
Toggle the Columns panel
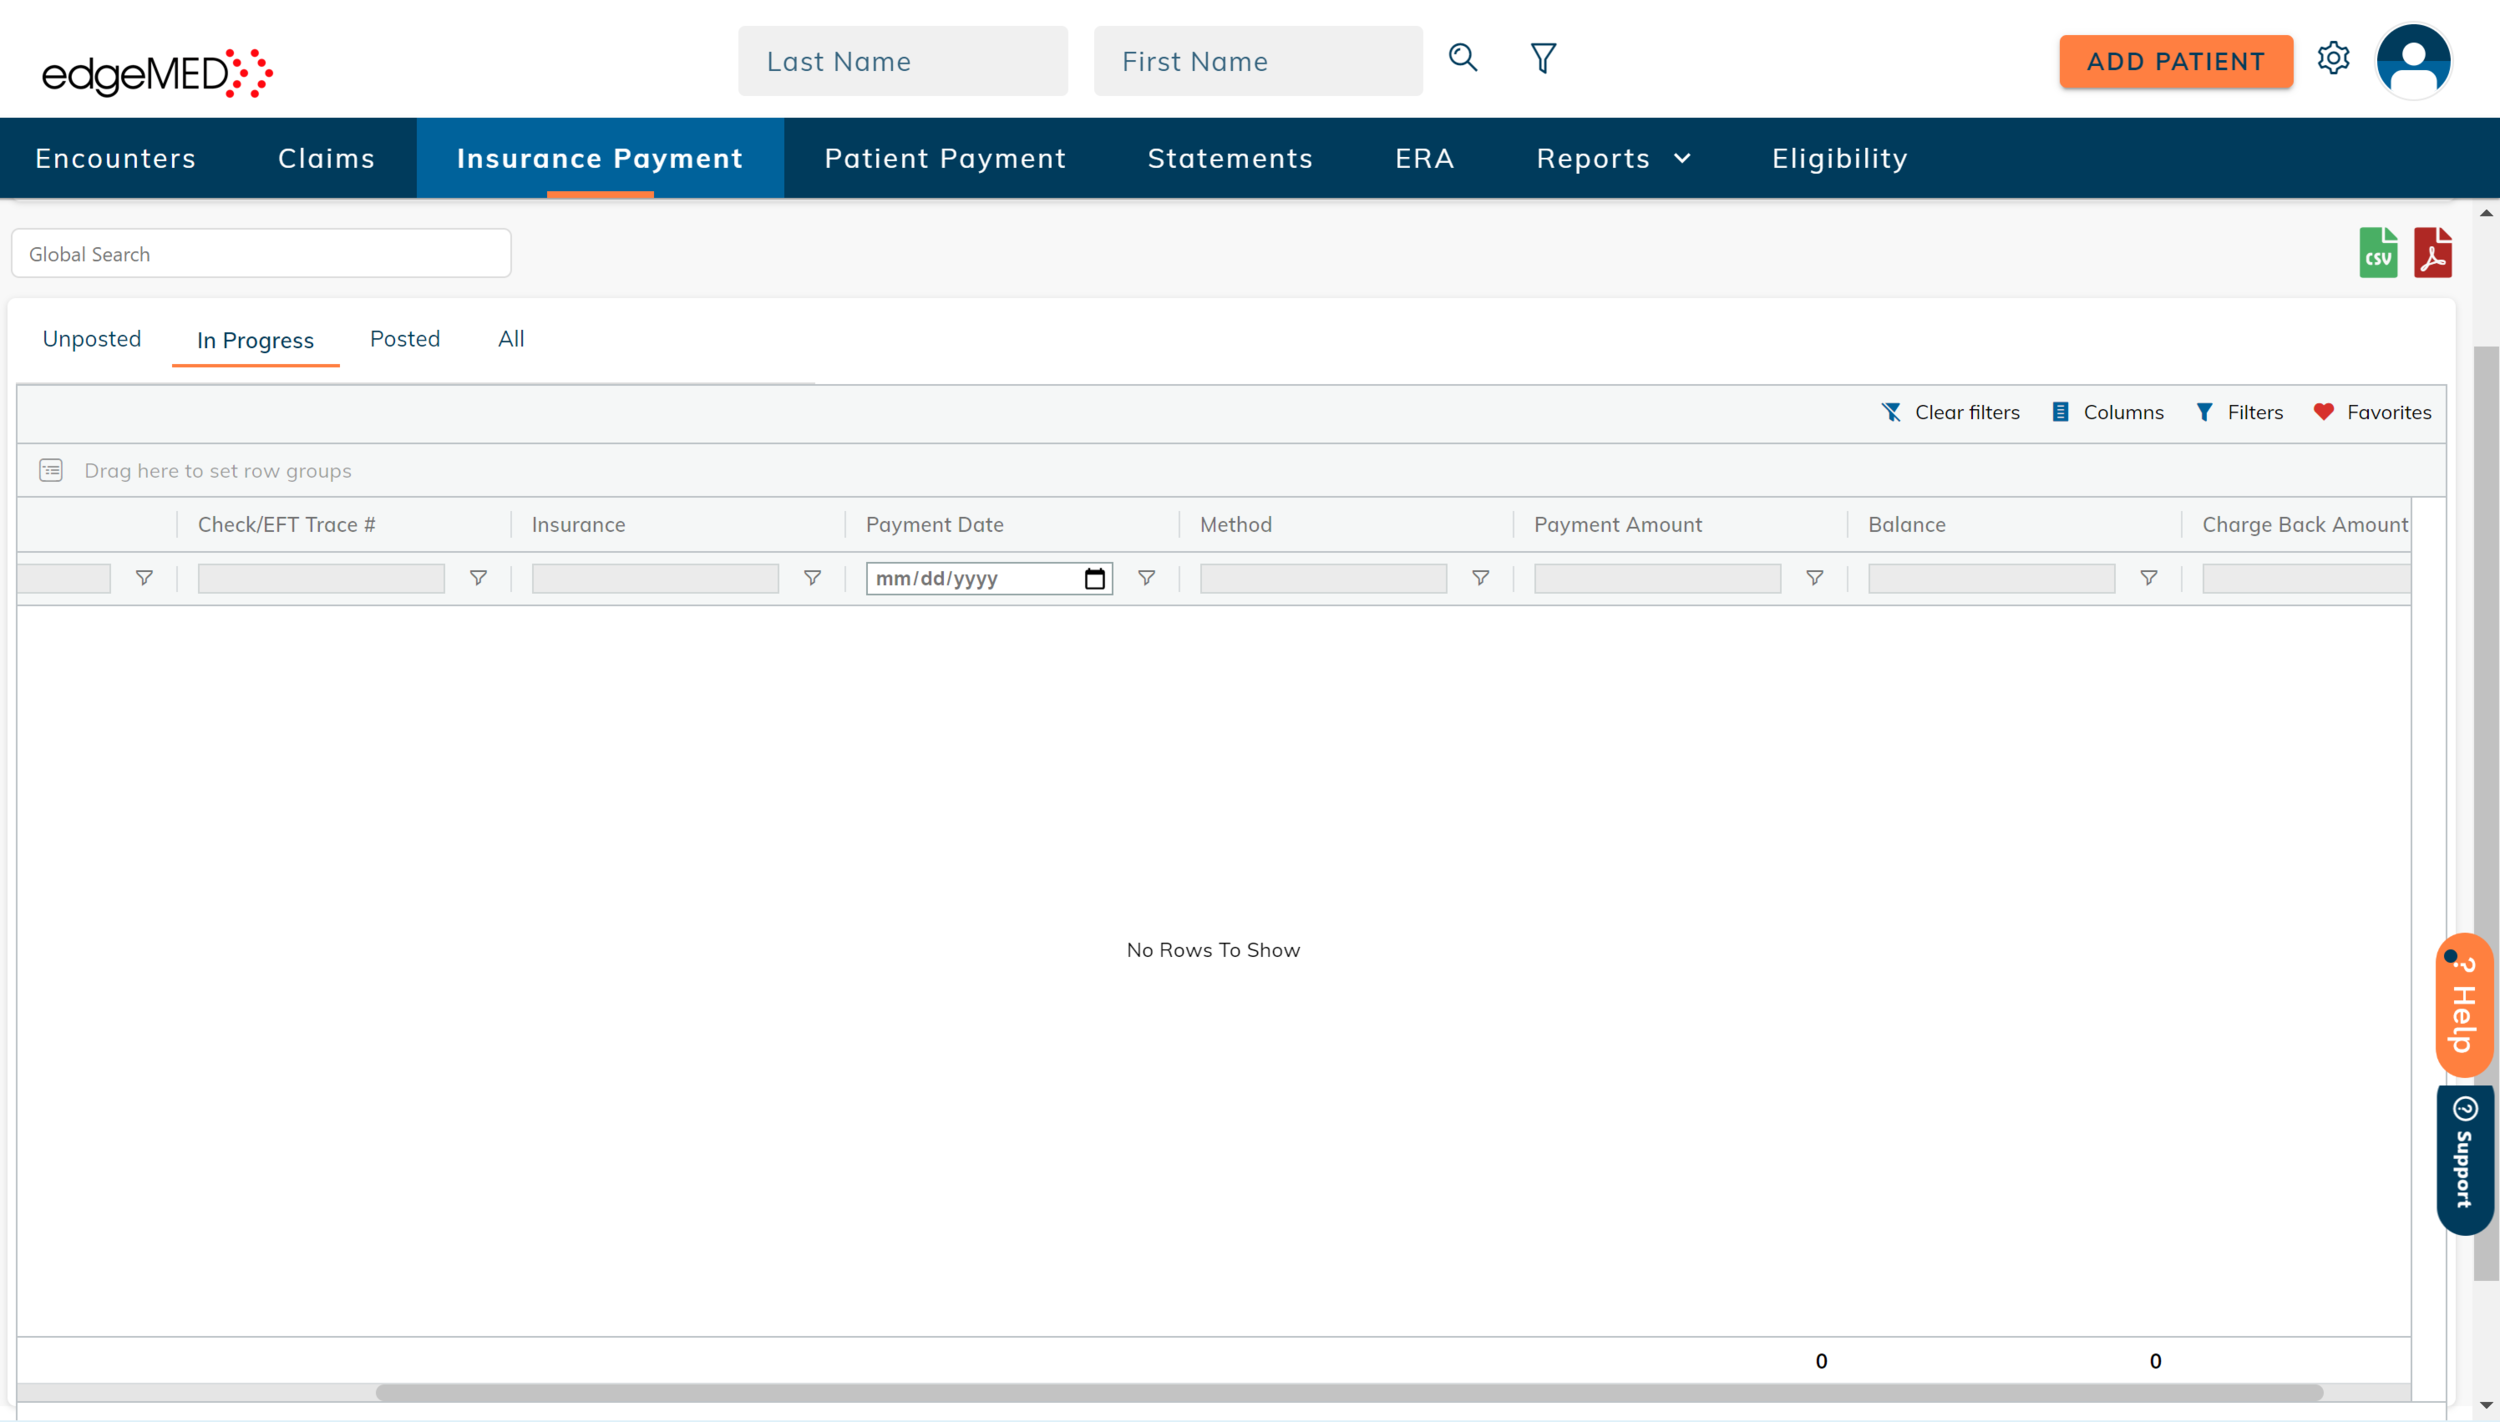(x=2107, y=412)
